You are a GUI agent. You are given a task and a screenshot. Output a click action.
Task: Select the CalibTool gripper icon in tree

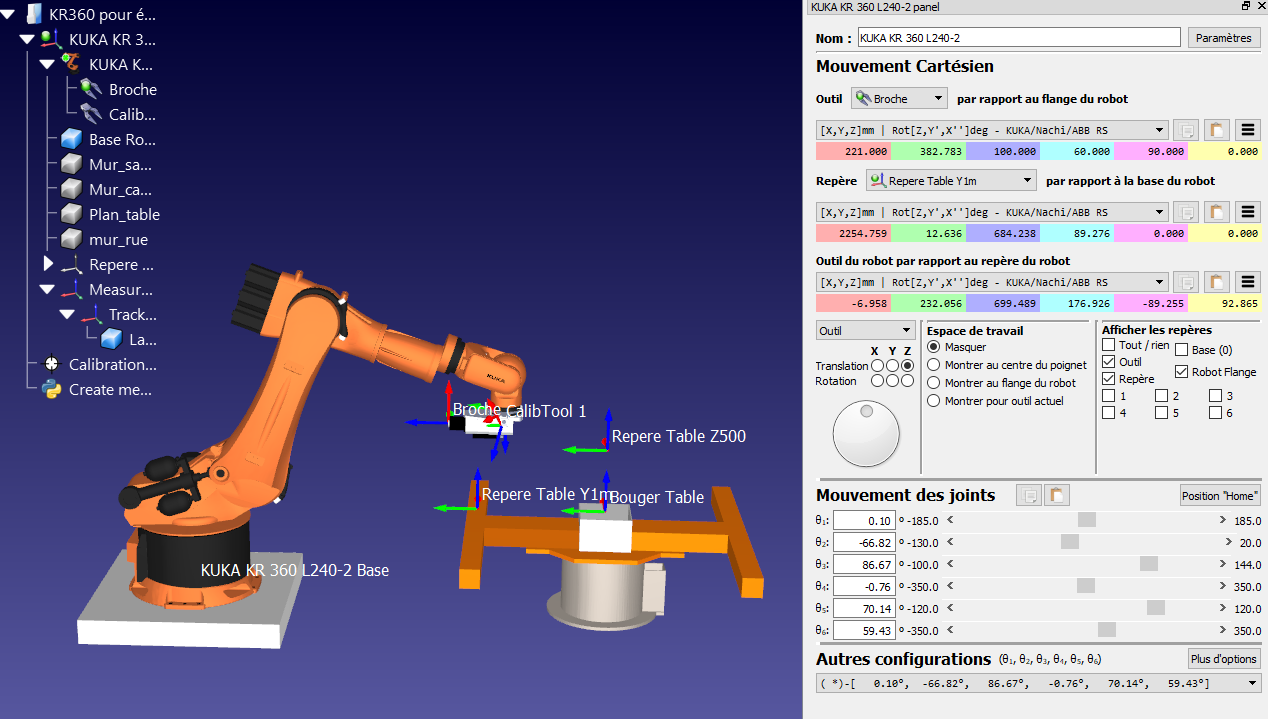(x=92, y=114)
